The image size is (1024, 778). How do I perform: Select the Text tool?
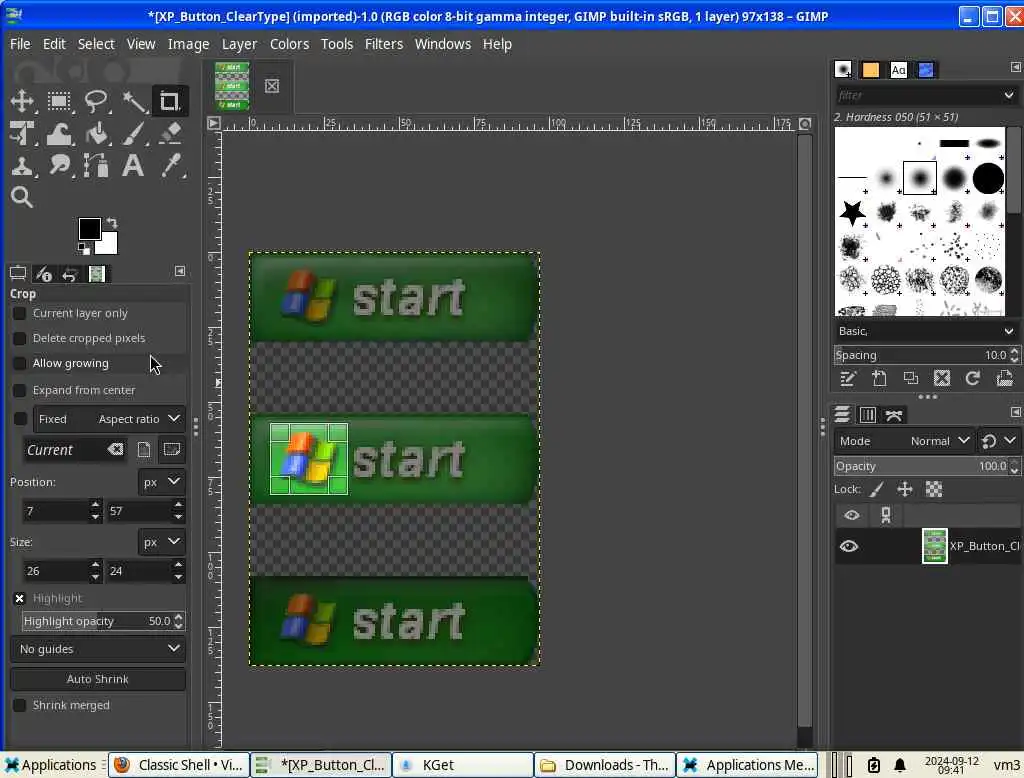coord(134,166)
